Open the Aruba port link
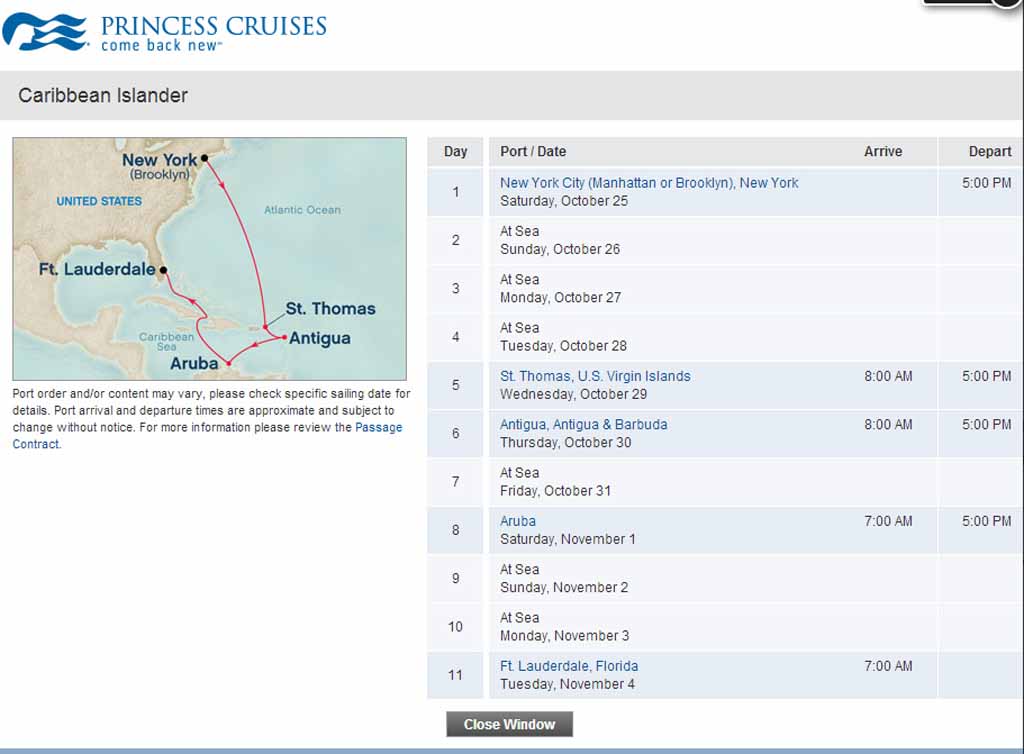Viewport: 1024px width, 754px height. tap(517, 521)
